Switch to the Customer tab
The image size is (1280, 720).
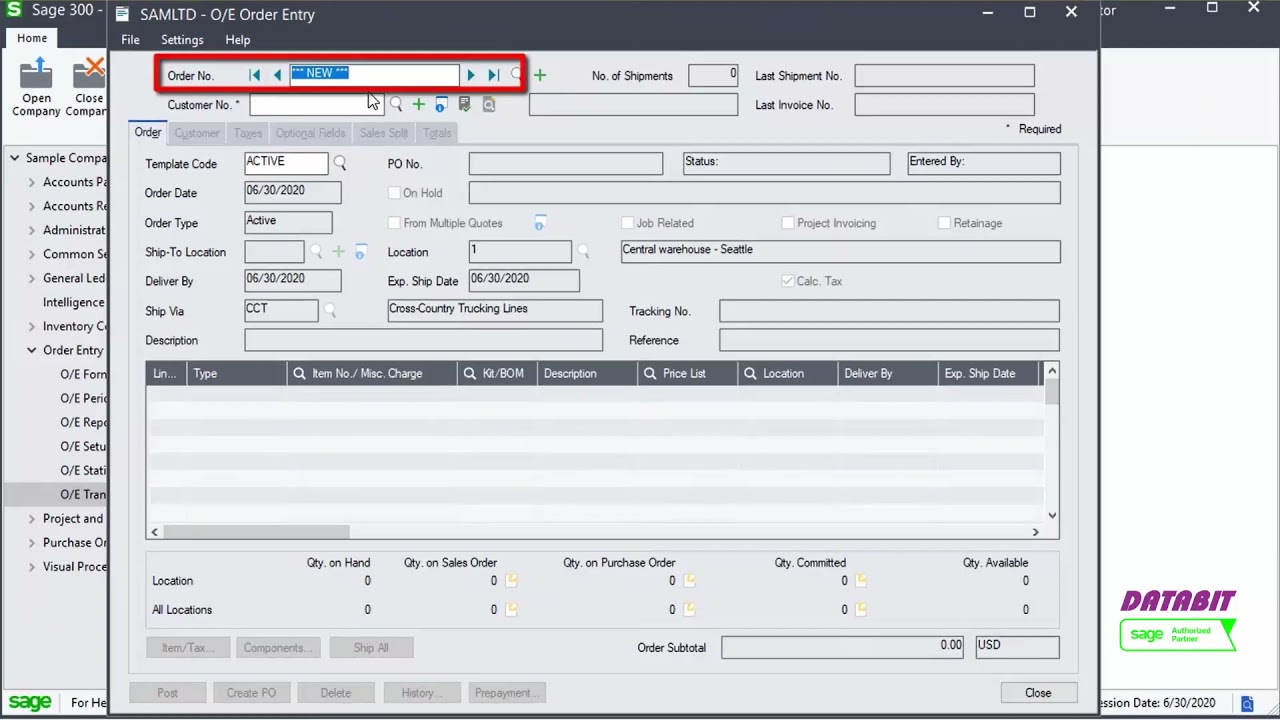point(196,133)
